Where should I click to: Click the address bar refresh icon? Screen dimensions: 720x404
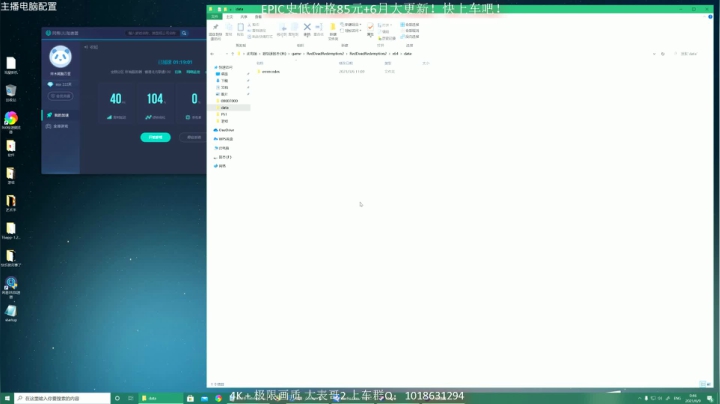tap(663, 54)
